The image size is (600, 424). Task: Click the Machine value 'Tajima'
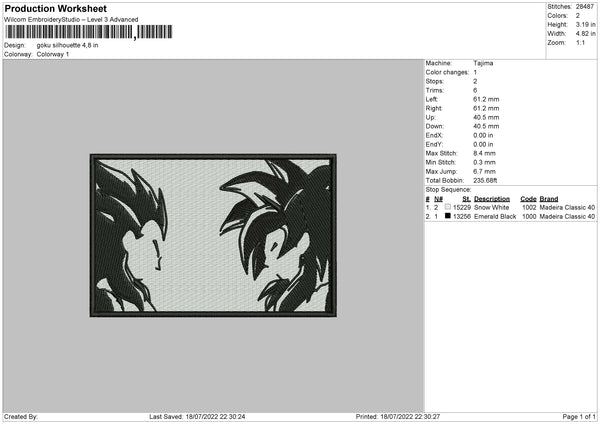pyautogui.click(x=483, y=63)
